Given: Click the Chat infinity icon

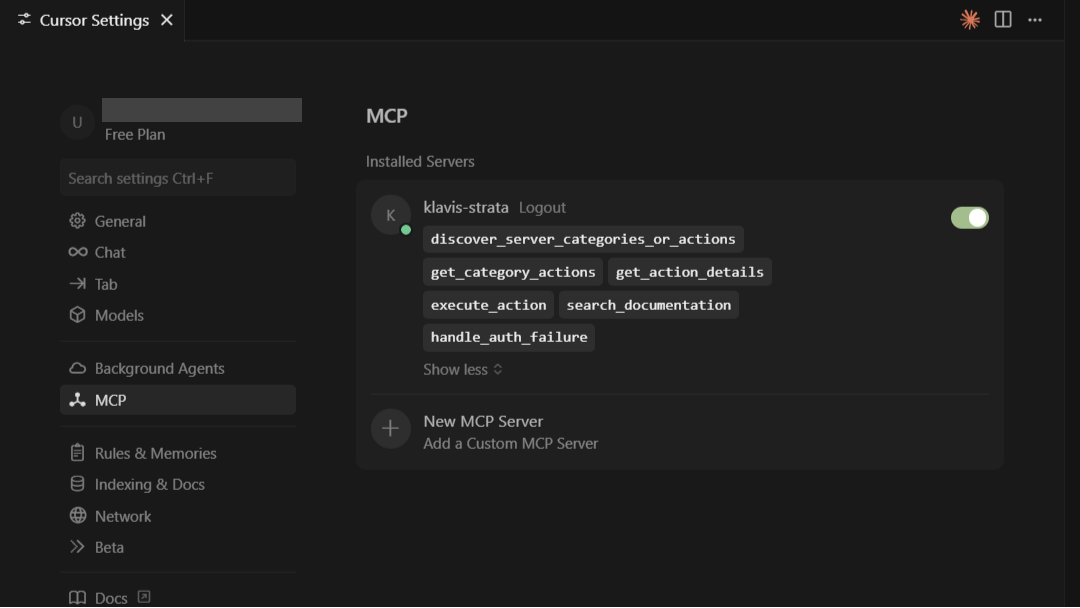Looking at the screenshot, I should pos(78,252).
